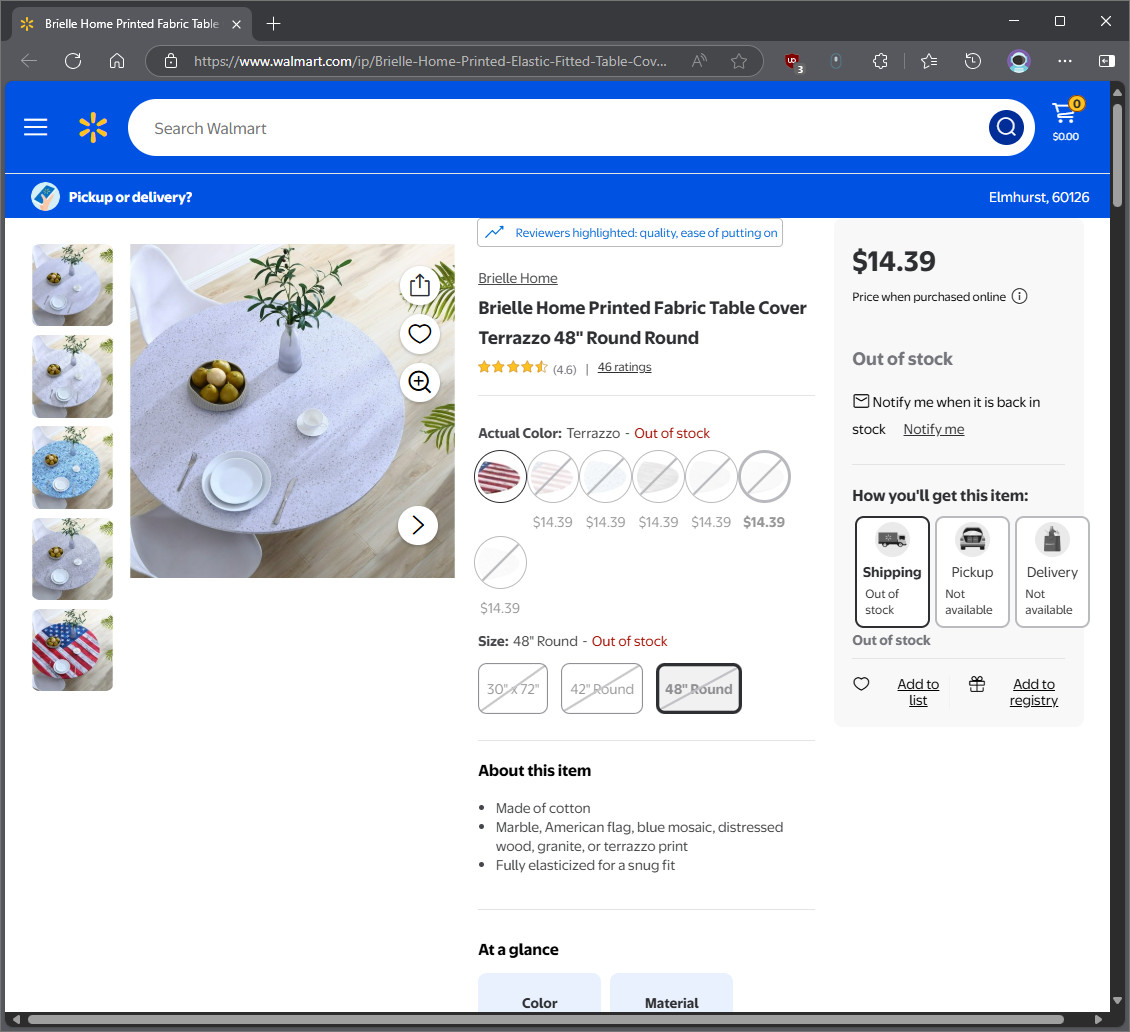
Task: Select the 30" x 72" size
Action: [513, 688]
